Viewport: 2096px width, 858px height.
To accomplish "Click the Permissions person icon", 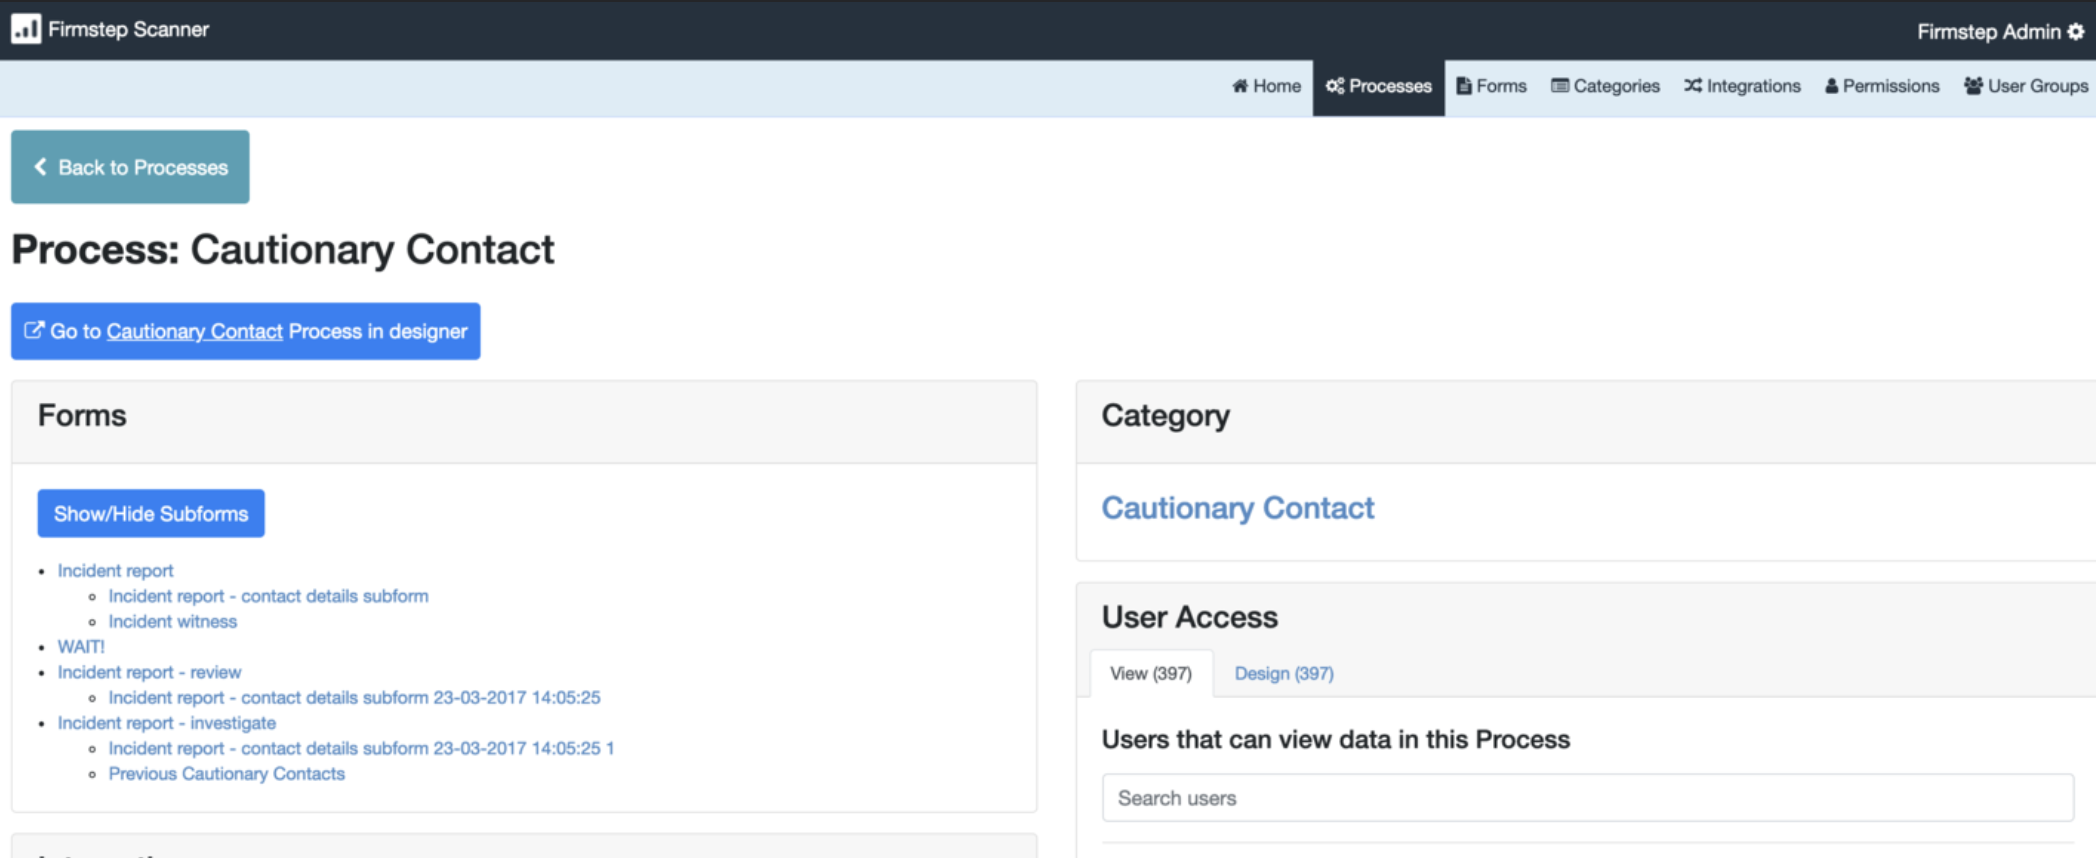I will 1832,86.
